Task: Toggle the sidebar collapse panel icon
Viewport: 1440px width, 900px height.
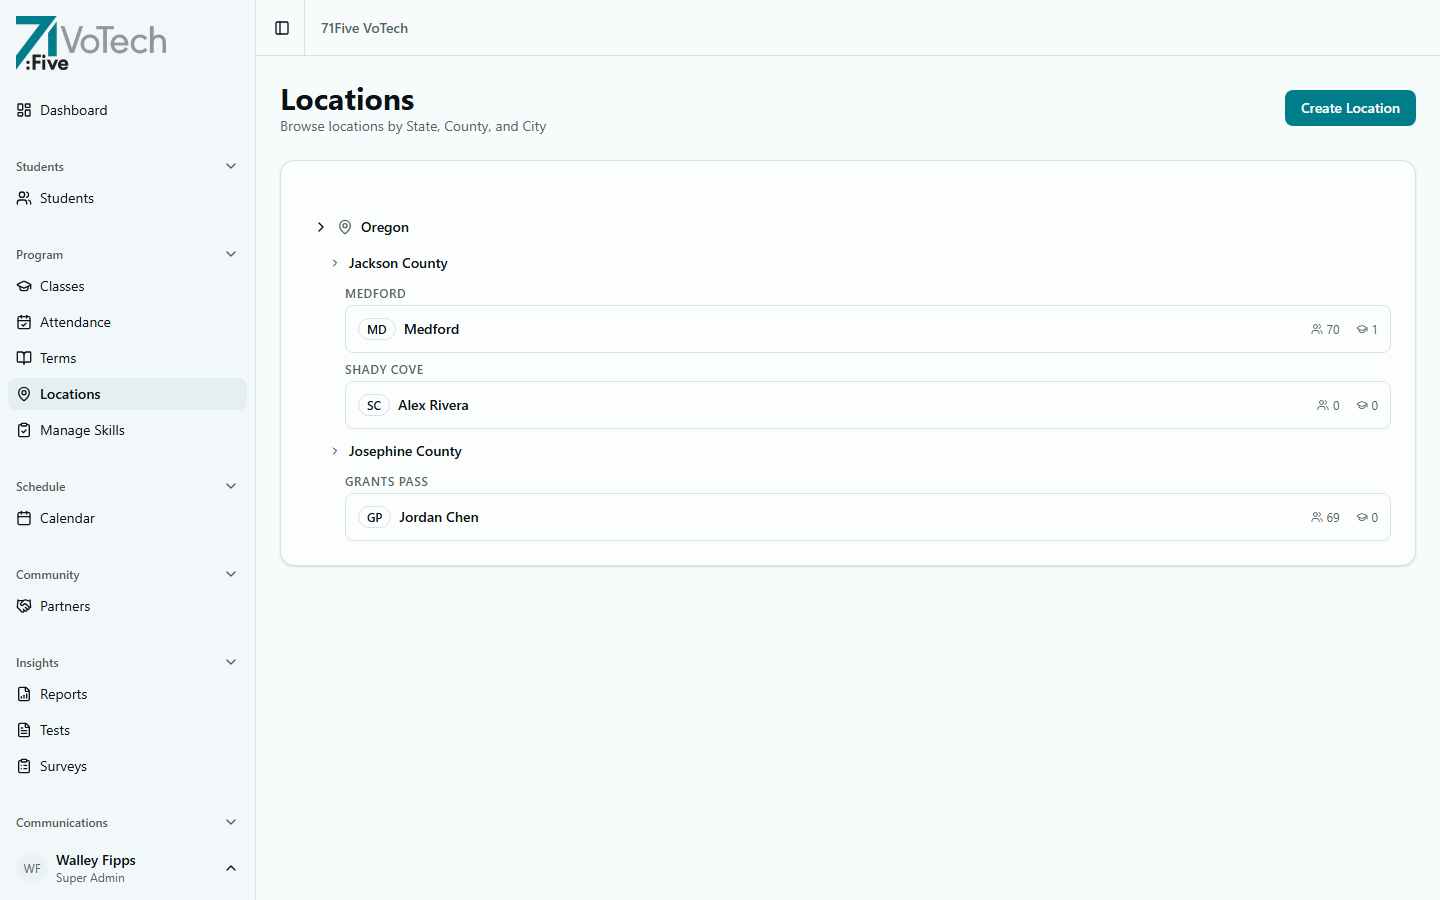Action: click(281, 28)
